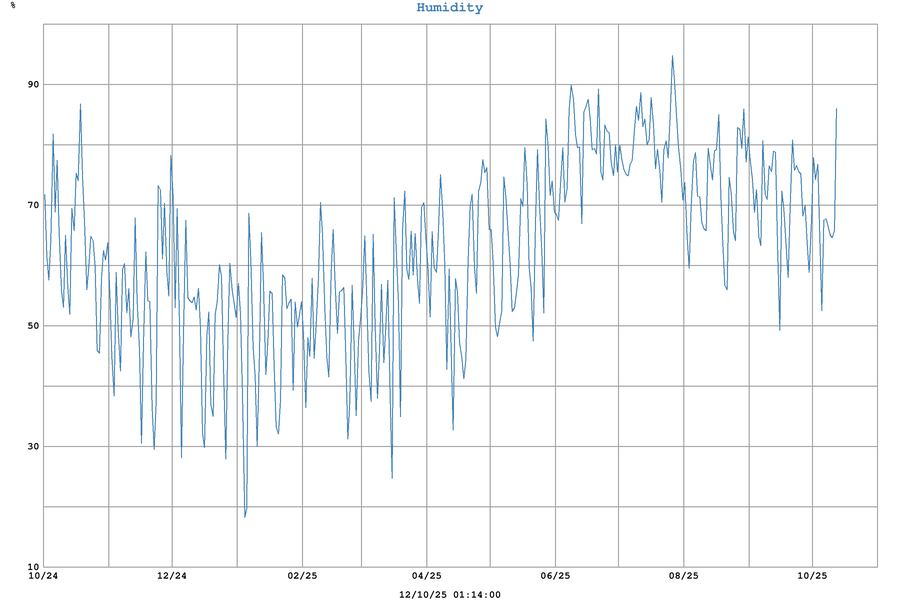Select the first data point at line's left start
900x600 pixels.
coord(44,195)
